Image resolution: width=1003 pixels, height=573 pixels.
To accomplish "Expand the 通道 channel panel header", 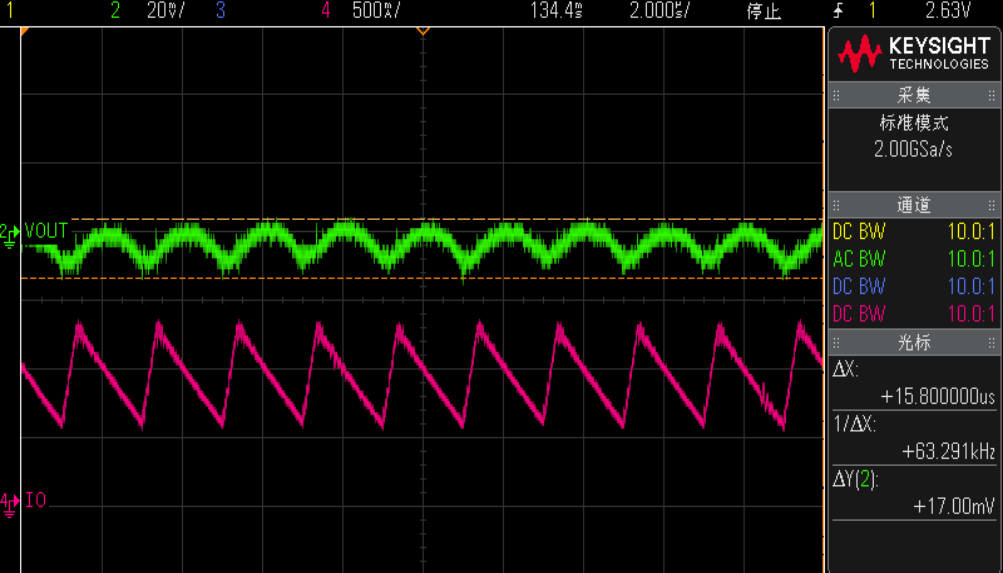I will point(914,205).
